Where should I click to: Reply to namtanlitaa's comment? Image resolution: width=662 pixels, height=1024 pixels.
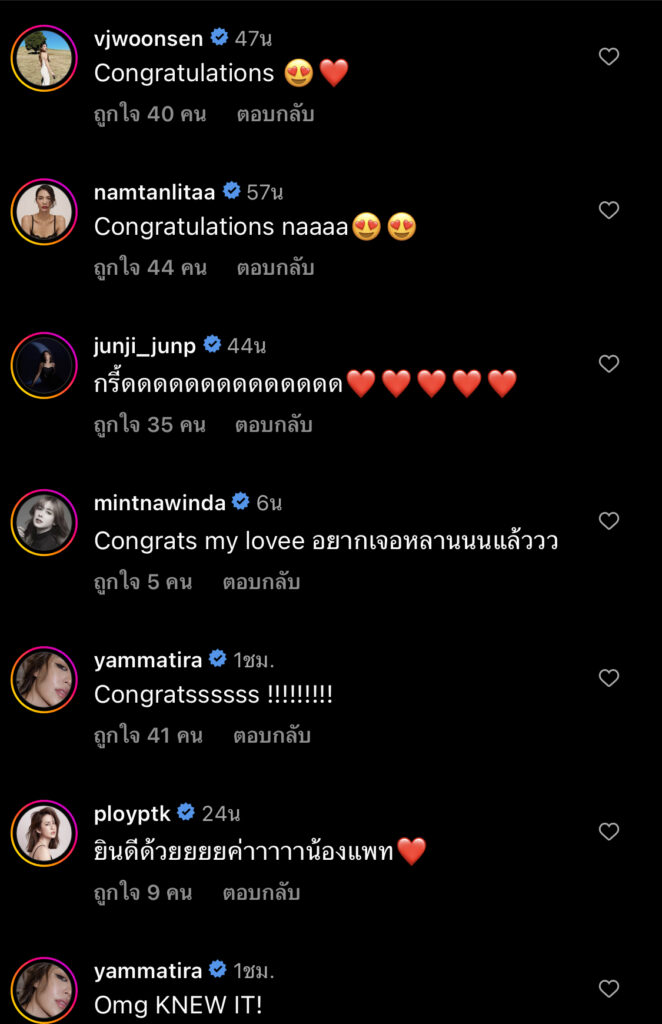coord(275,268)
